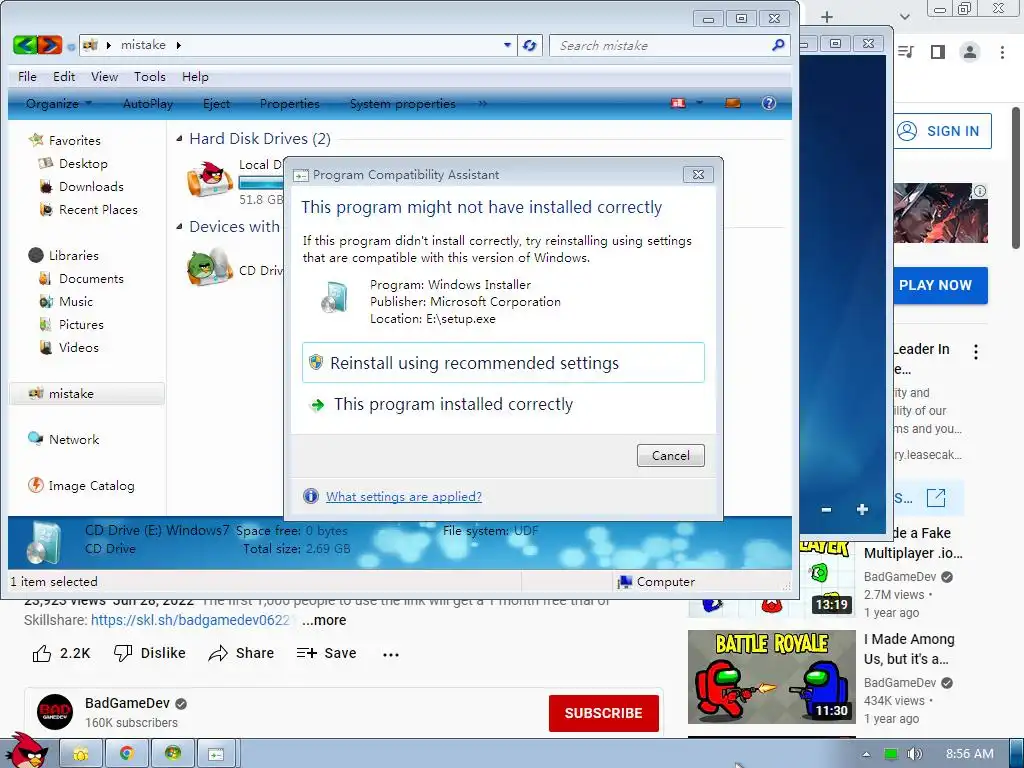Like the YouTube video
This screenshot has width=1024, height=768.
click(x=62, y=653)
